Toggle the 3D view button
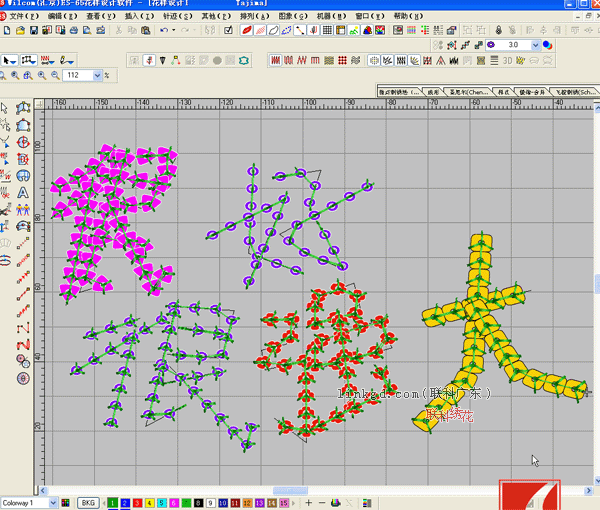600x510 pixels. [x=508, y=61]
